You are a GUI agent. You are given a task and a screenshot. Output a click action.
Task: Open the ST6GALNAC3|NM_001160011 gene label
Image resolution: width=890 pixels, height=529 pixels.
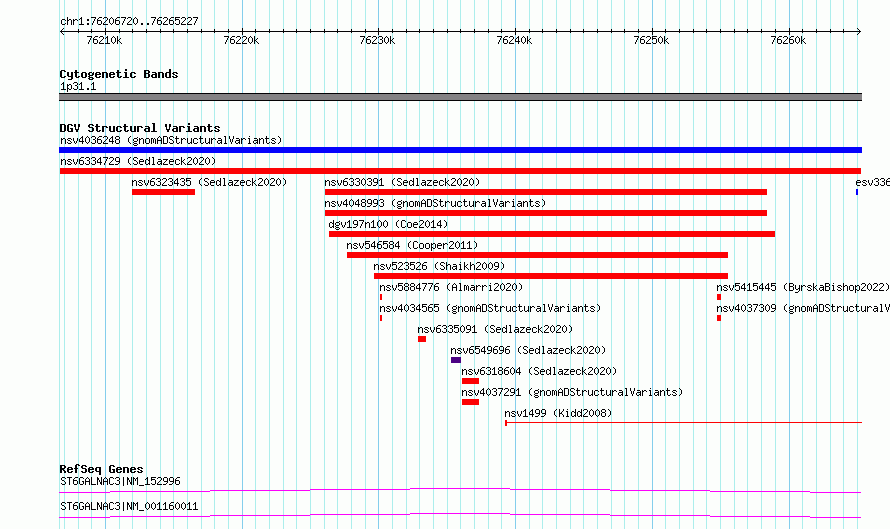point(129,506)
